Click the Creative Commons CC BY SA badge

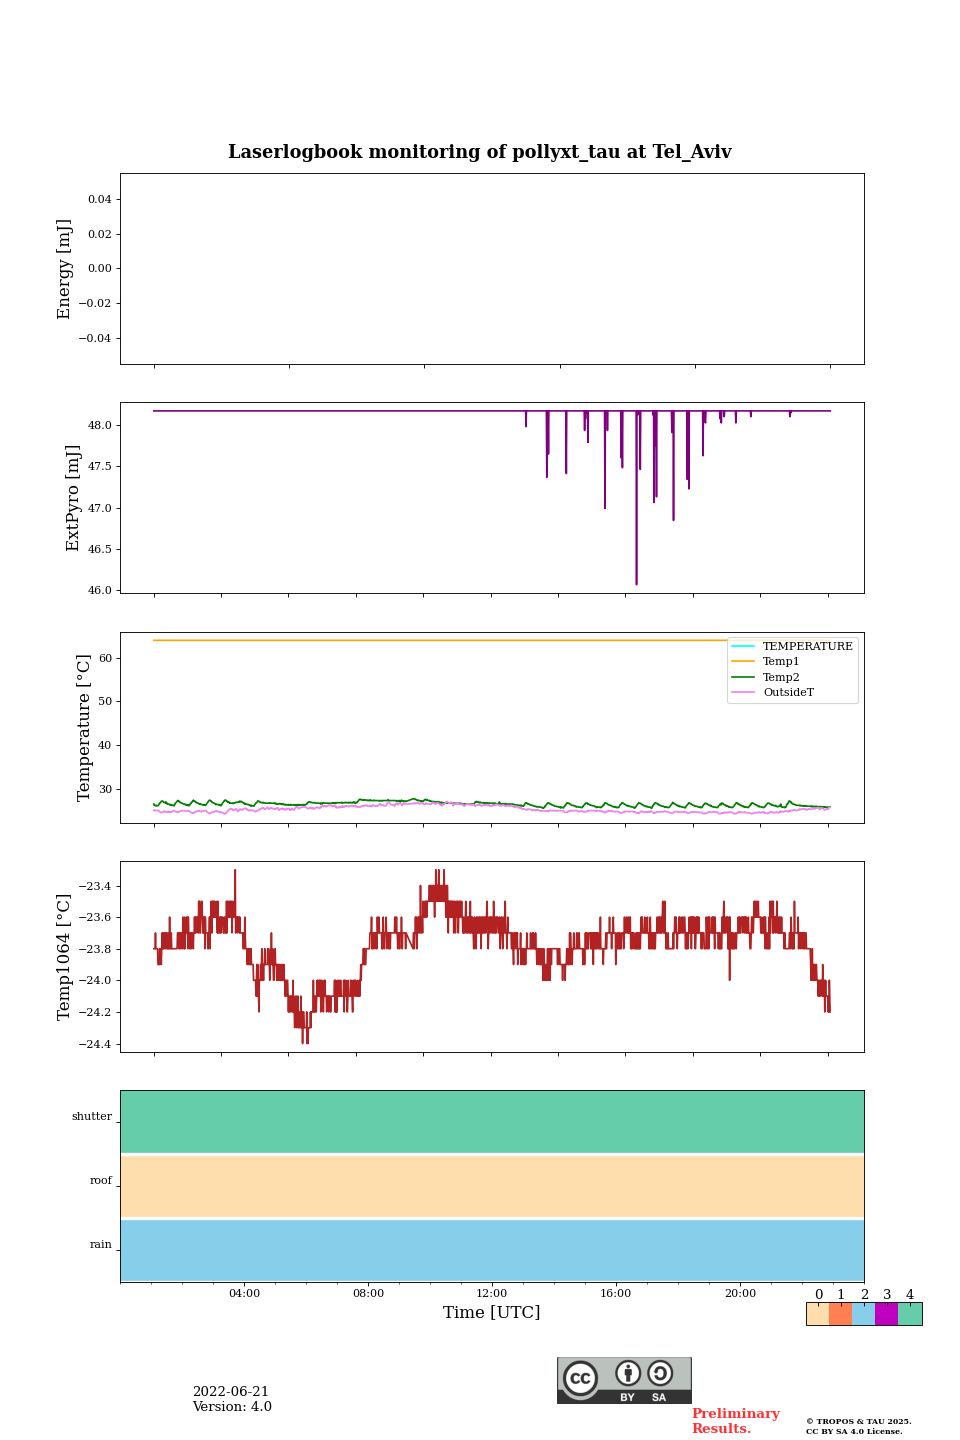point(624,1380)
